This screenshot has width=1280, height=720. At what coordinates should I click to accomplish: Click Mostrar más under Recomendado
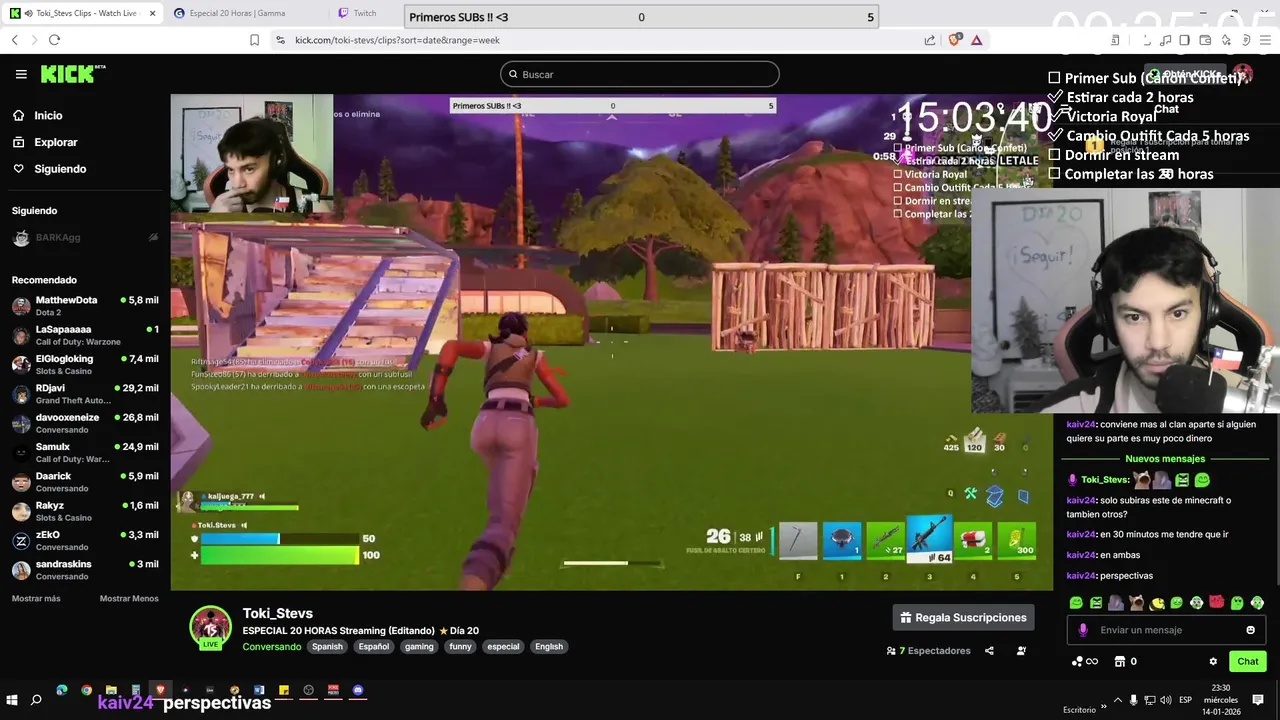(36, 598)
